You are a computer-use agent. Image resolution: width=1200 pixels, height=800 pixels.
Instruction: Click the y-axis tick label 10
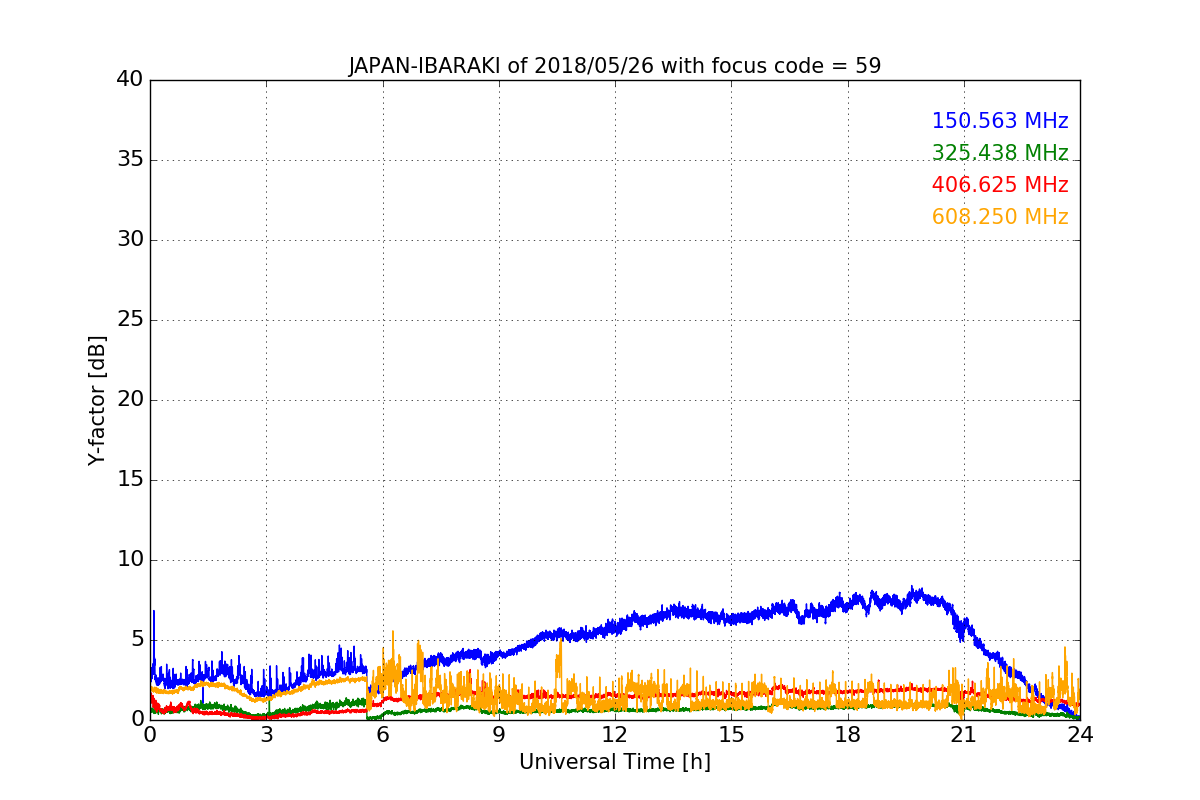click(130, 560)
